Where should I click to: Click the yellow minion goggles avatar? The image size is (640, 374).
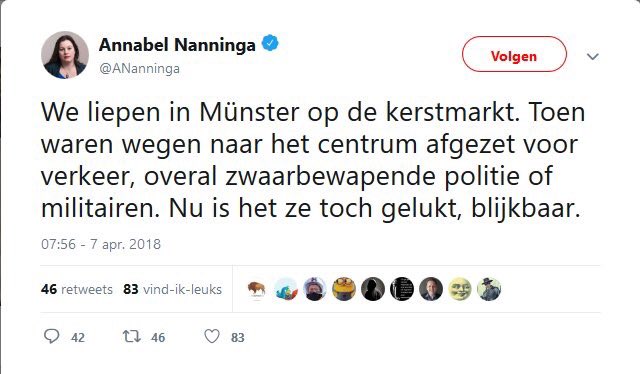(x=344, y=289)
